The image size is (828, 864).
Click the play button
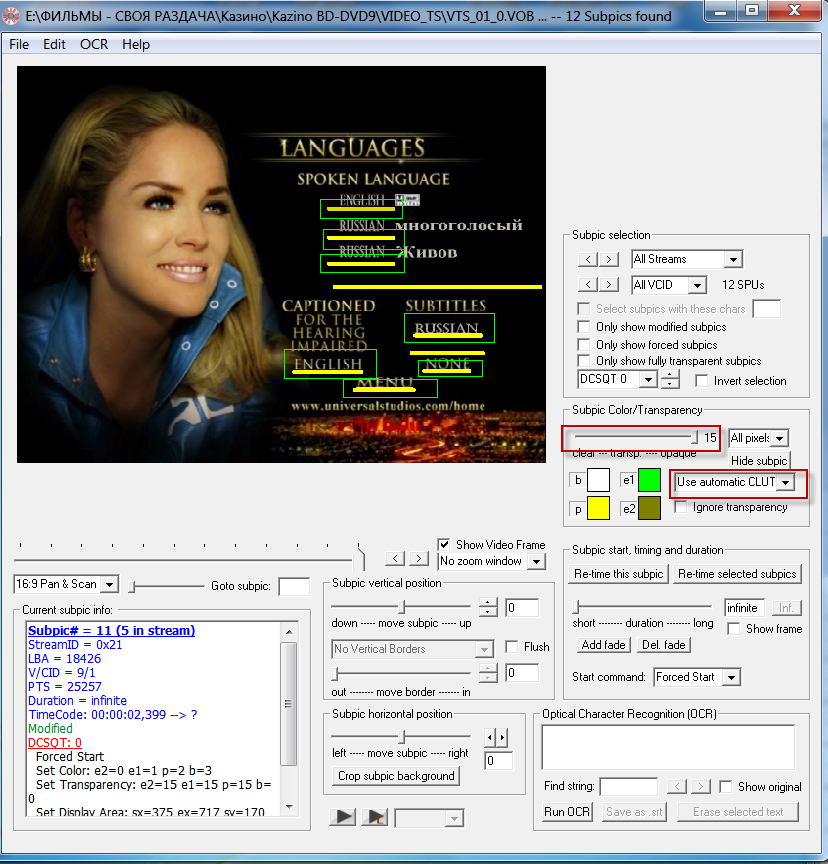tap(343, 817)
